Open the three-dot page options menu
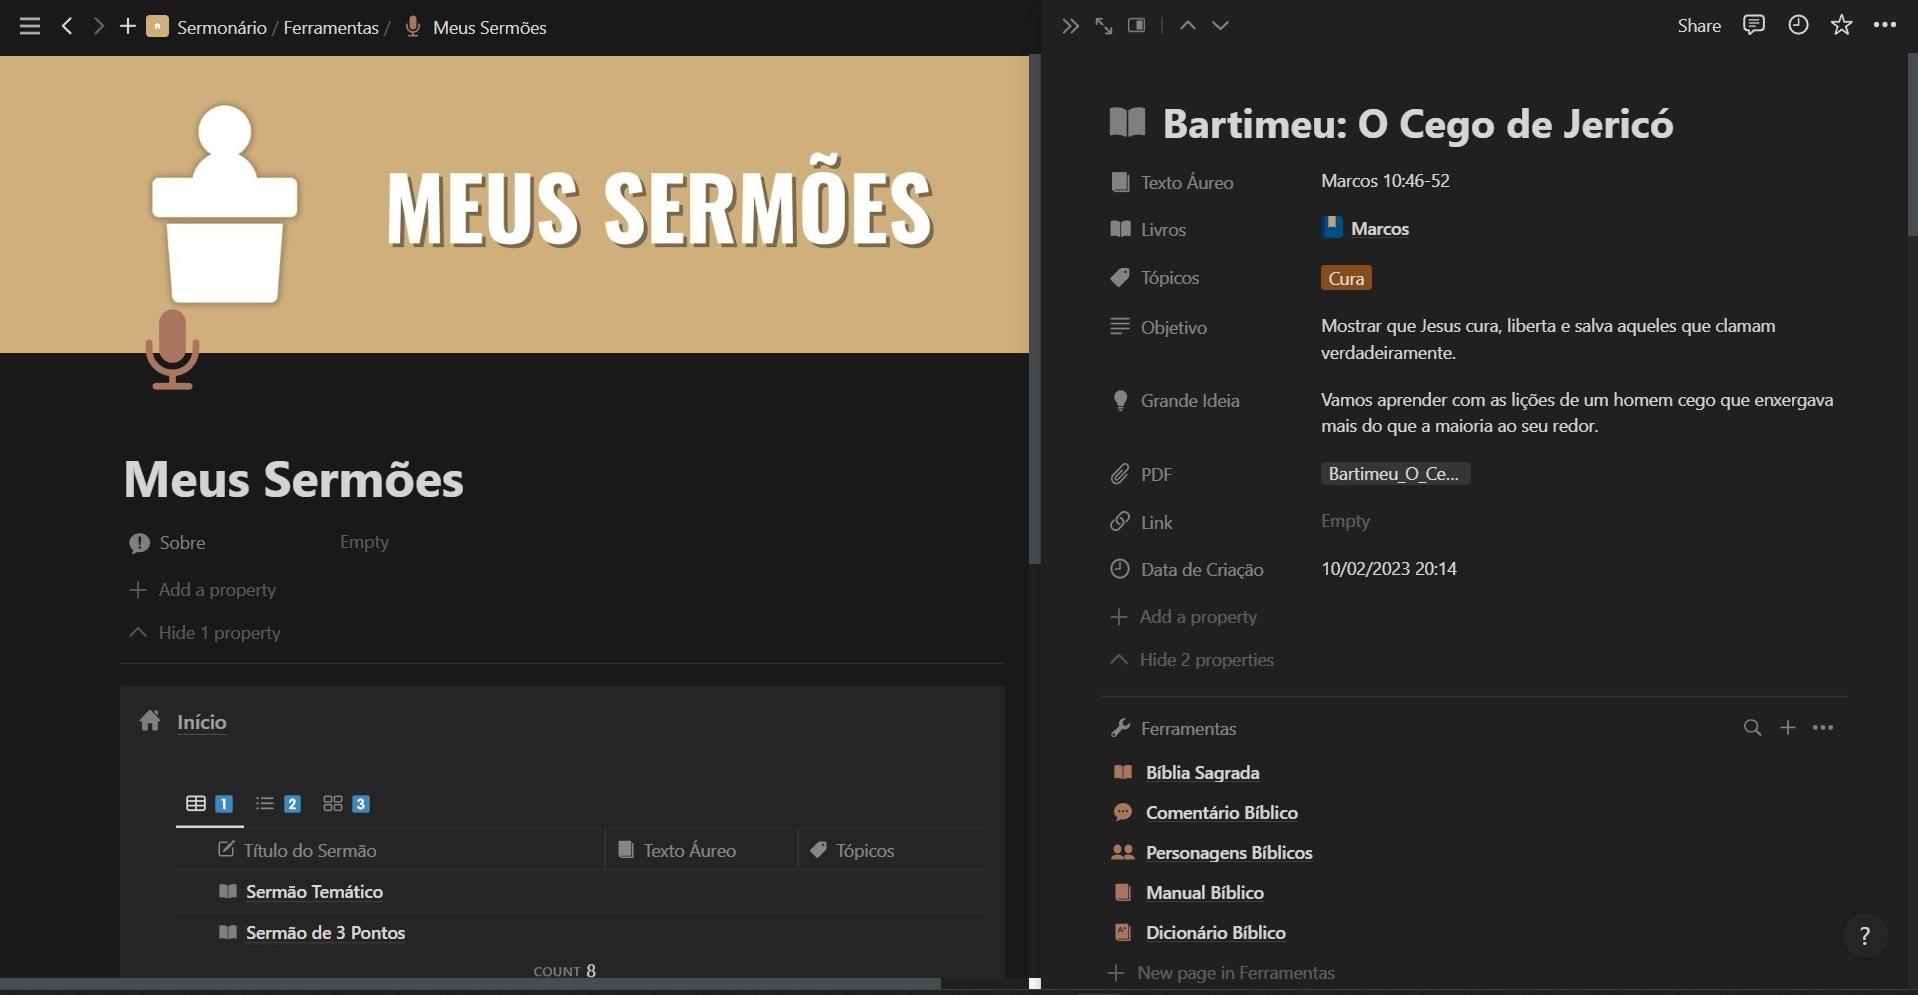The image size is (1918, 995). (x=1885, y=26)
